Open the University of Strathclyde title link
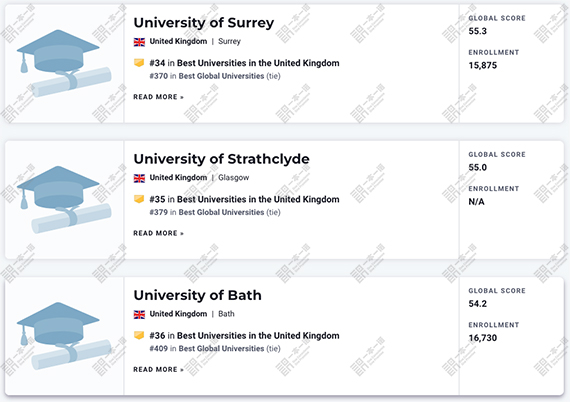570x402 pixels. pyautogui.click(x=221, y=159)
